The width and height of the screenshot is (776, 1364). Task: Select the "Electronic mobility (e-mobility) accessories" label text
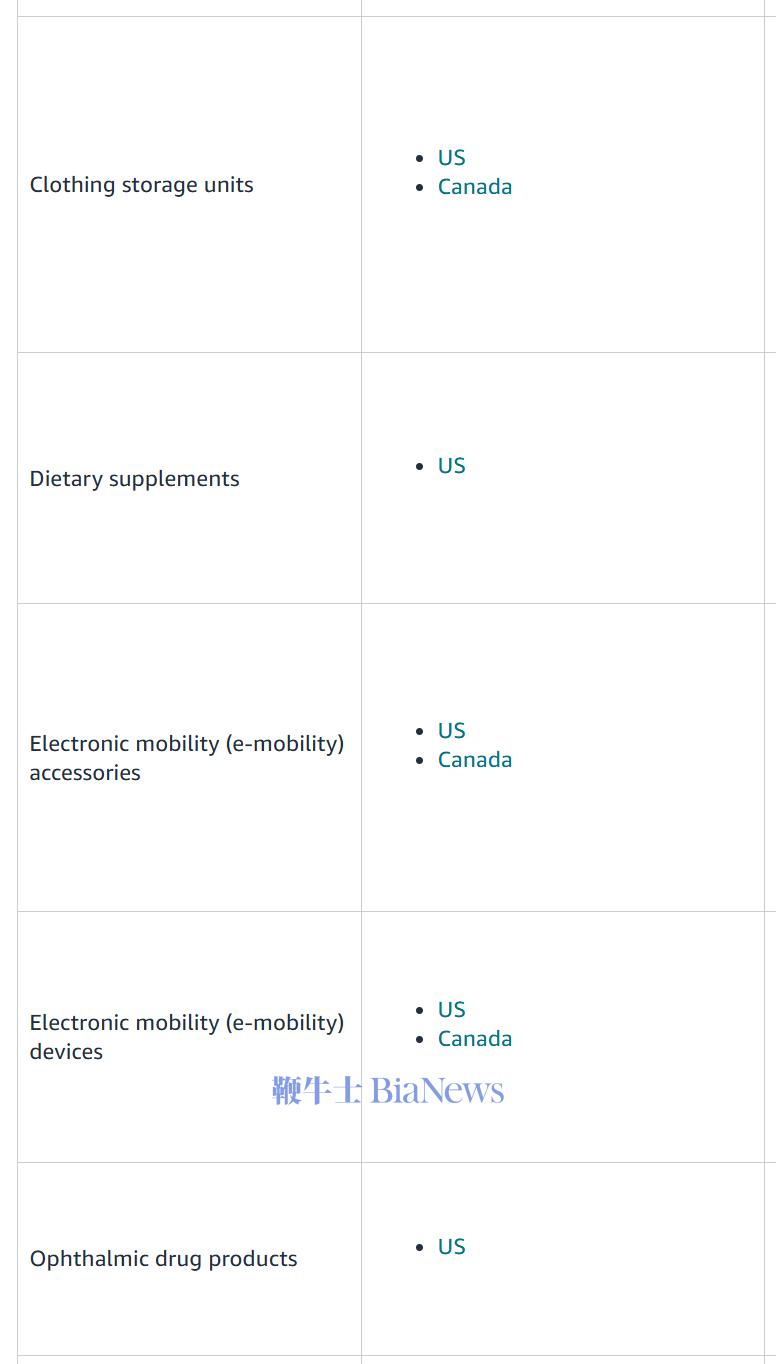(186, 758)
